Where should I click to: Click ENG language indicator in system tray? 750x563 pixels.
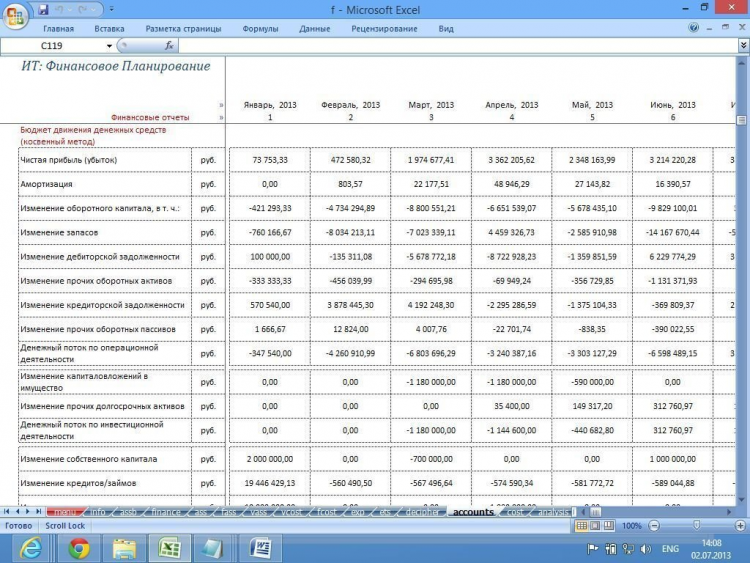pos(670,549)
